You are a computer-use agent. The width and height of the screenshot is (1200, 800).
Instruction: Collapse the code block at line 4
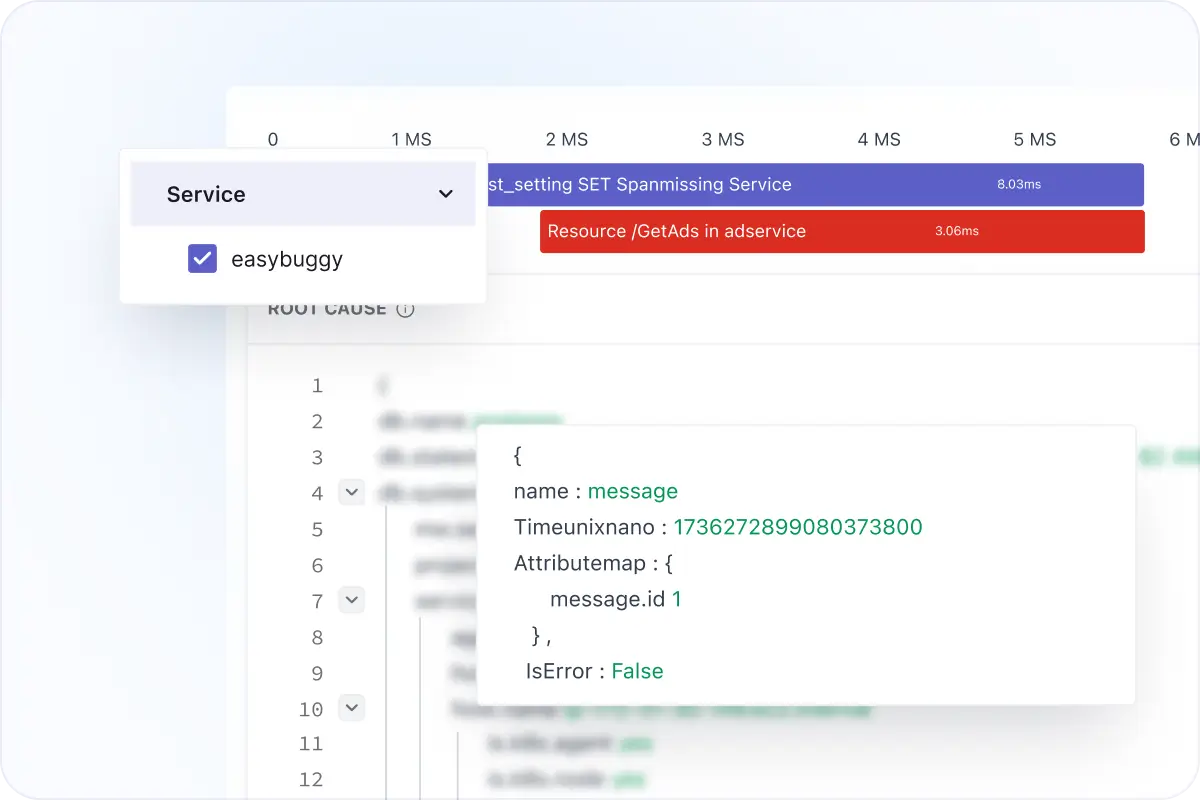351,492
